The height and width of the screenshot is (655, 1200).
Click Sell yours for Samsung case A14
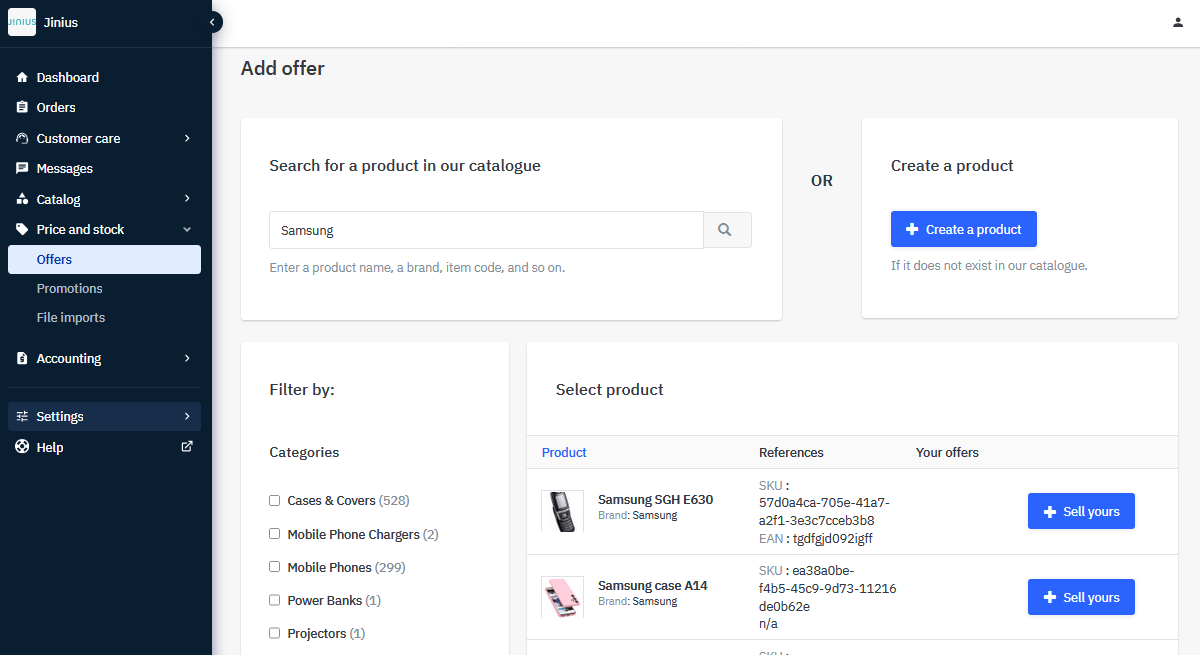1081,597
